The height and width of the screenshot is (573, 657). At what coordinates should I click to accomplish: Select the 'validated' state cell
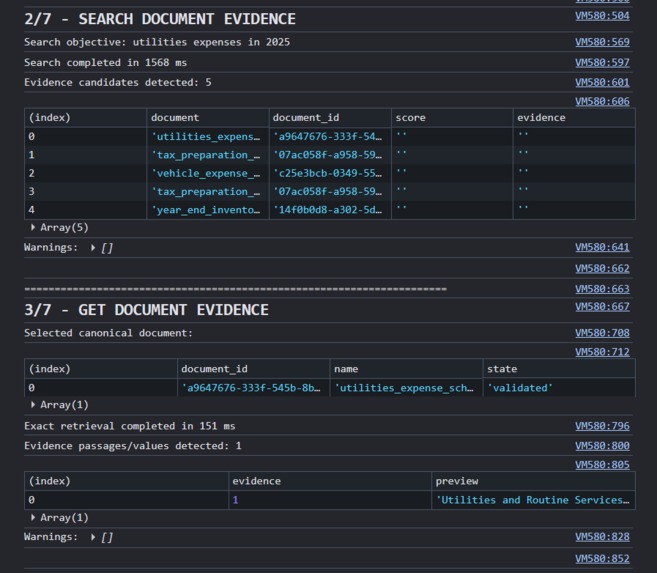[x=559, y=388]
